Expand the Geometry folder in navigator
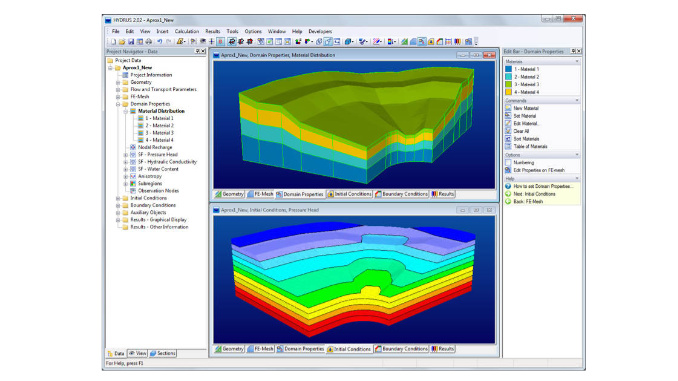Viewport: 678px width, 381px height. (118, 82)
